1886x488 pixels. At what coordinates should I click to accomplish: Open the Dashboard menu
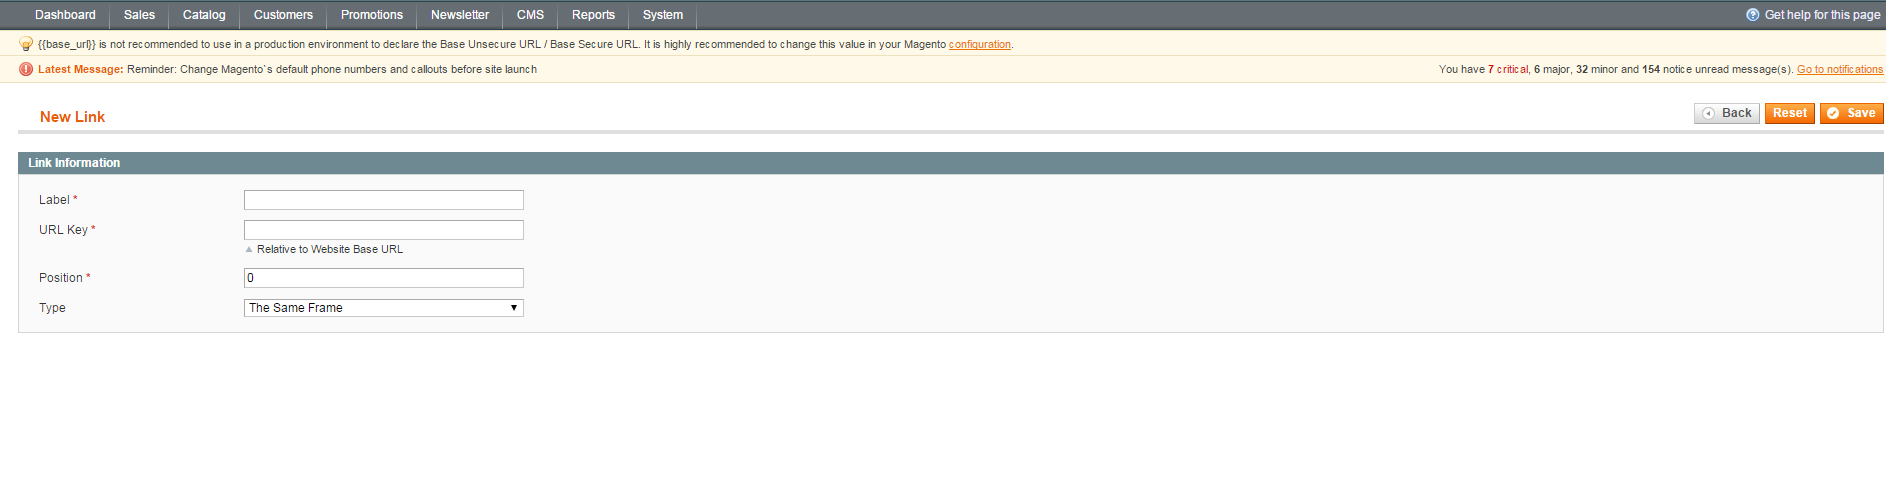pos(65,15)
